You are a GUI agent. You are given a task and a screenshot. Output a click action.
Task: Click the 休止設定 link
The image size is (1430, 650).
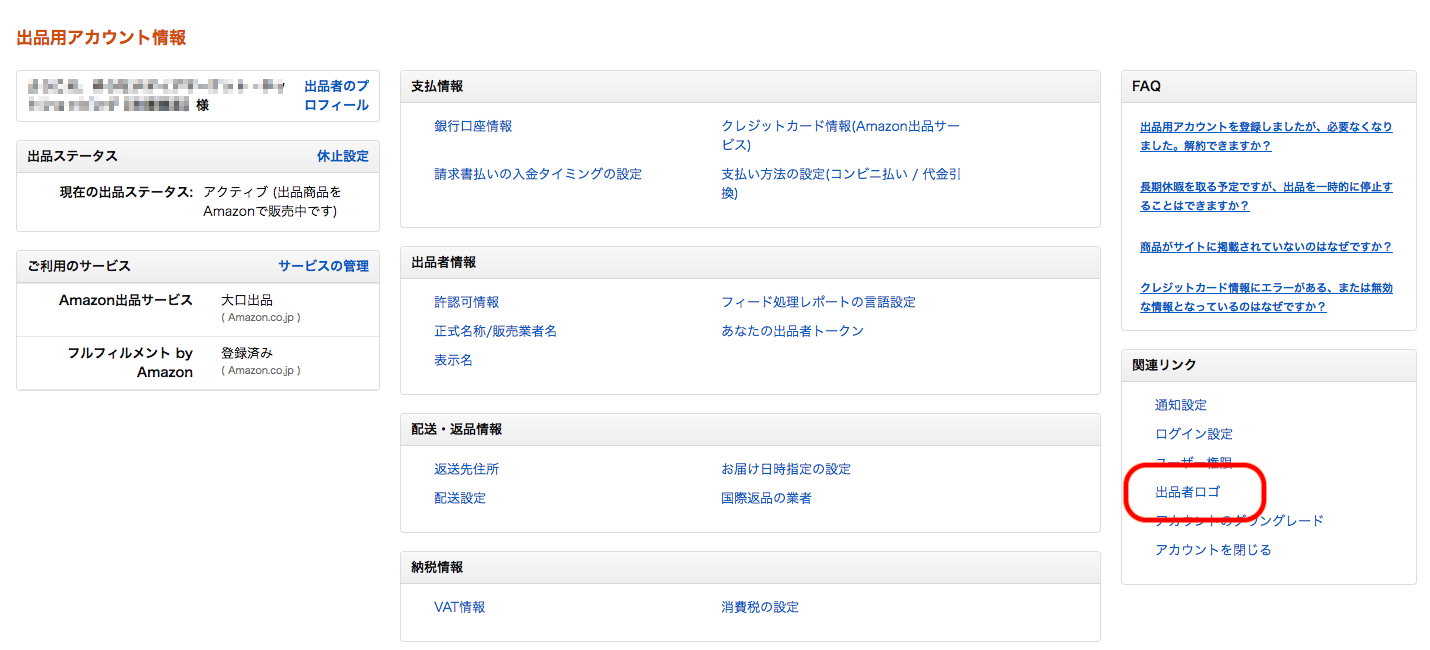[342, 156]
